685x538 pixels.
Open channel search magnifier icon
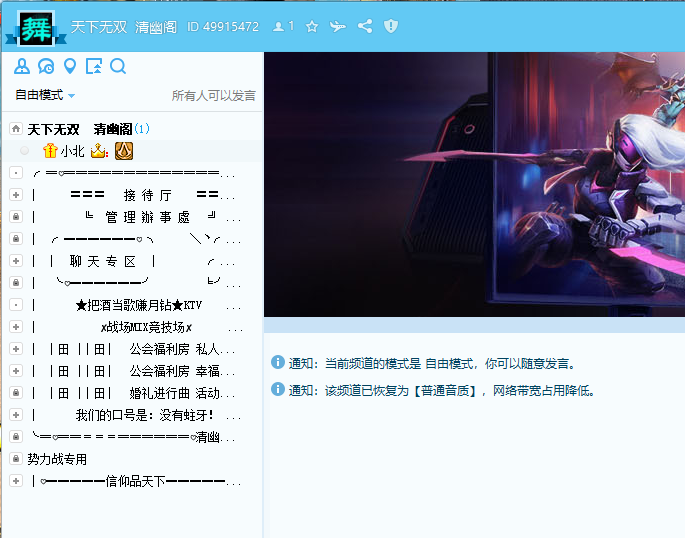[118, 66]
